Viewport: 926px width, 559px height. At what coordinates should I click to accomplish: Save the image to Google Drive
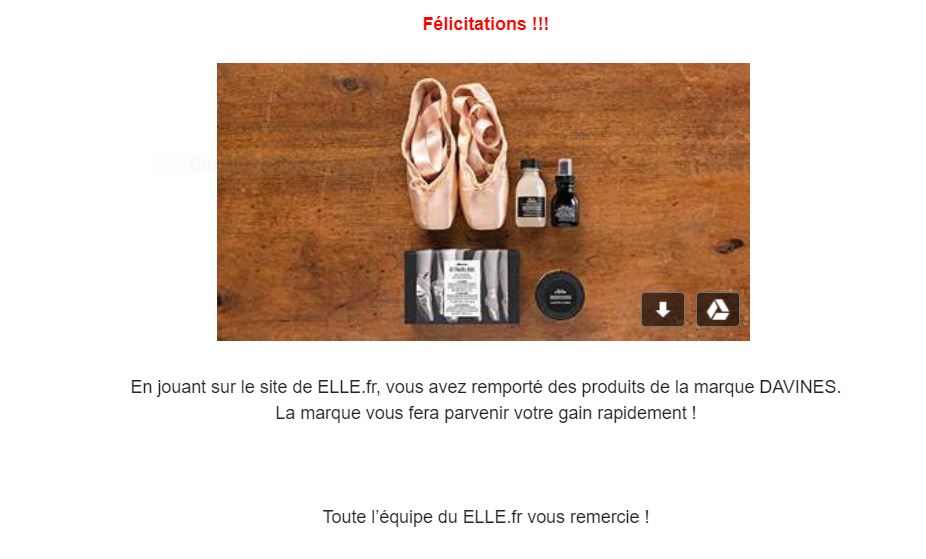pyautogui.click(x=718, y=309)
